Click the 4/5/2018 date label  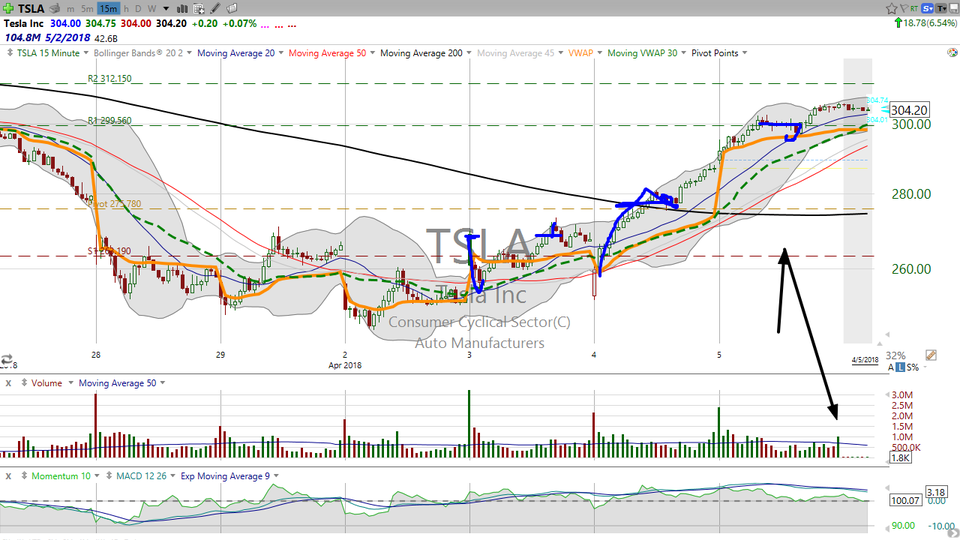pyautogui.click(x=864, y=360)
